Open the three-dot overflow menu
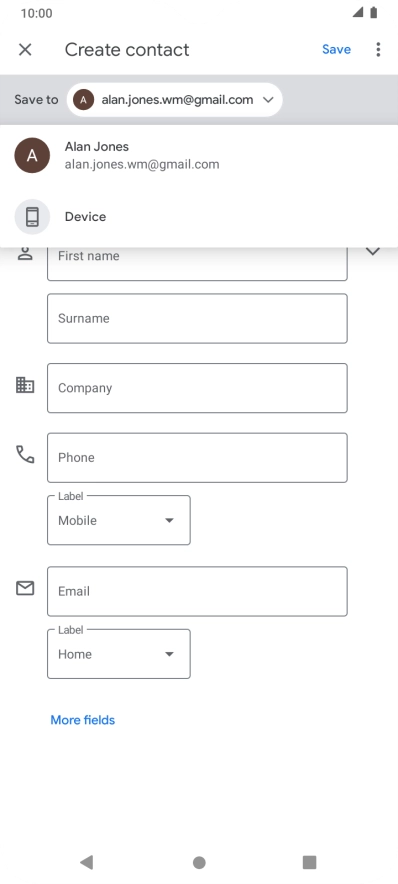The image size is (398, 884). pyautogui.click(x=378, y=50)
